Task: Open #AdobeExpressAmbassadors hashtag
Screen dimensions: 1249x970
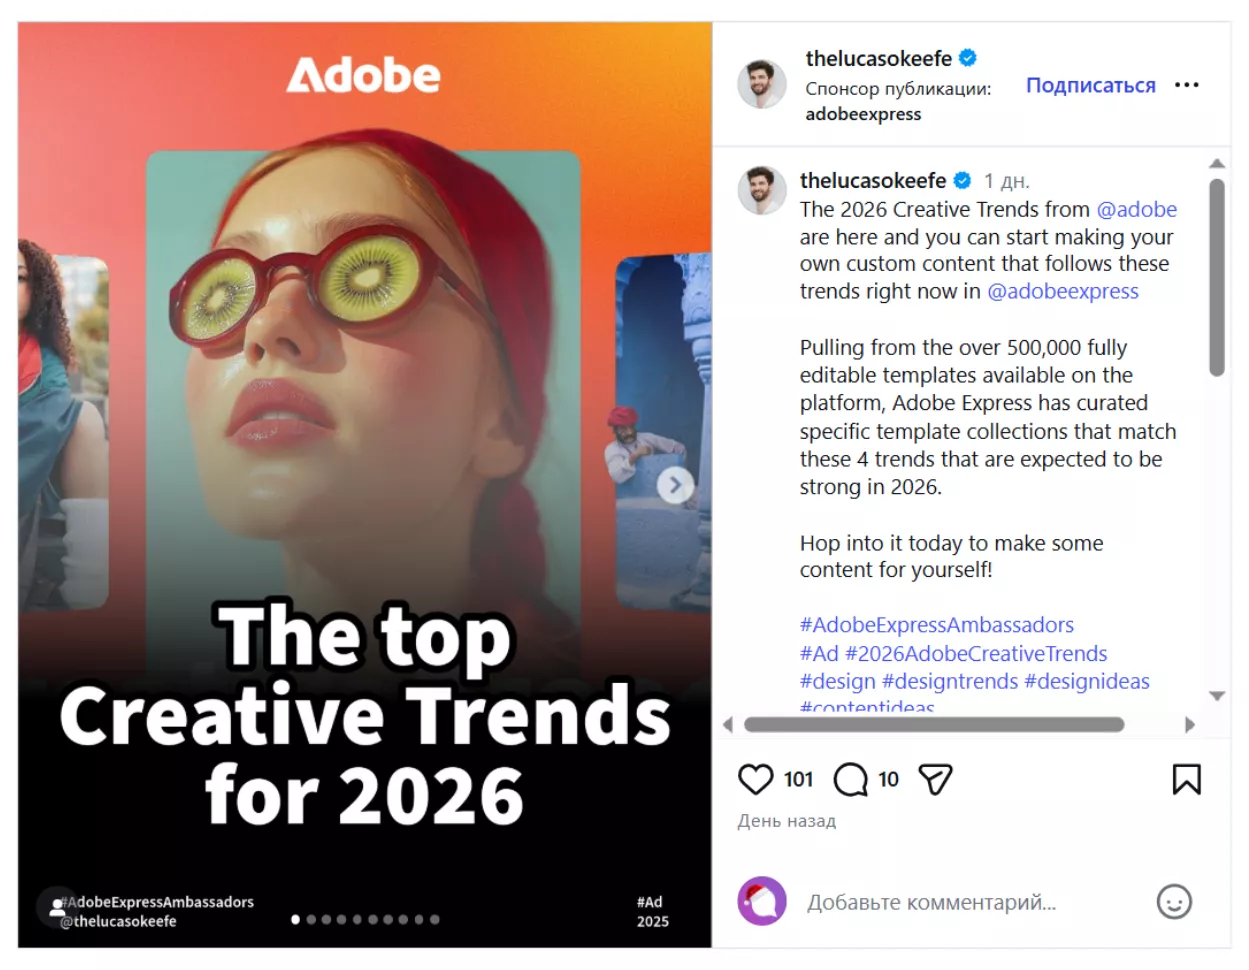Action: (x=936, y=625)
